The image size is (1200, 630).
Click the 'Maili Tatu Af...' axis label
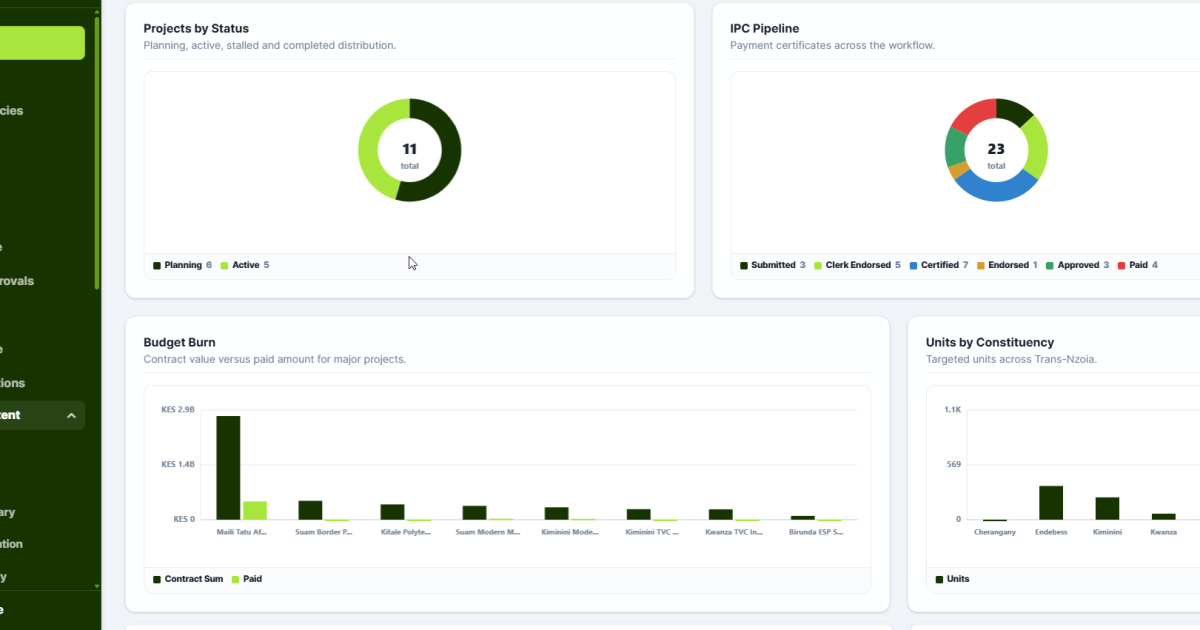(x=242, y=532)
